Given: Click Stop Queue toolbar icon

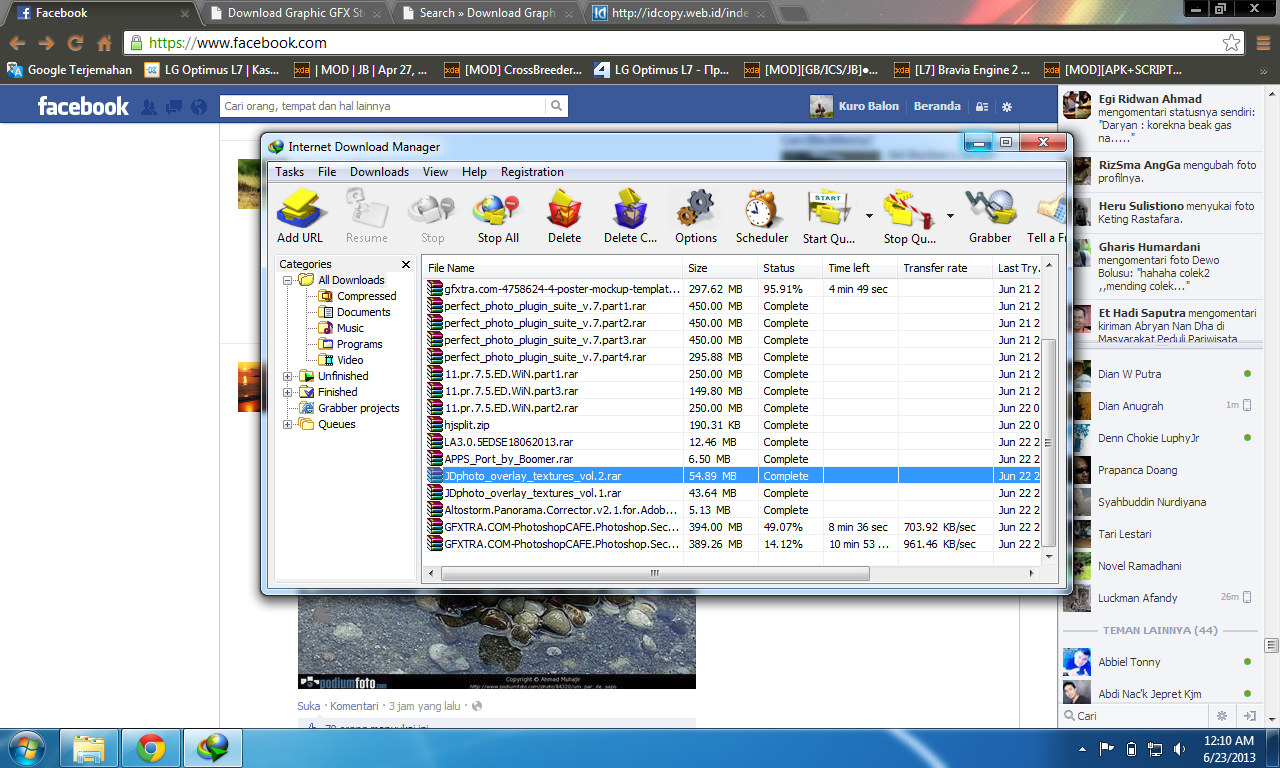Looking at the screenshot, I should (909, 217).
